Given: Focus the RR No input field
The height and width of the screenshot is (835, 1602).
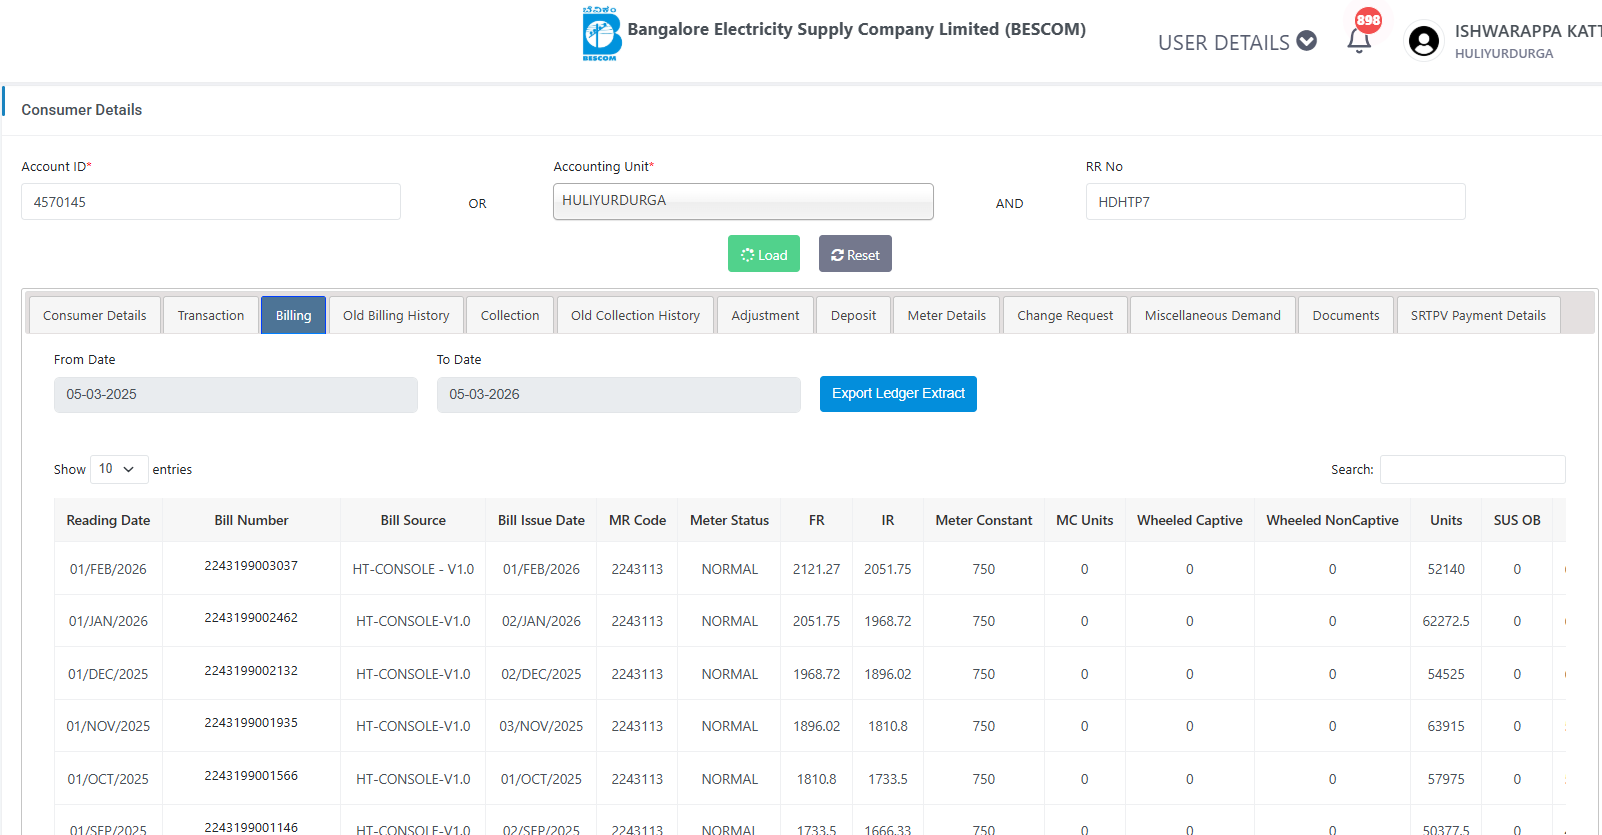Looking at the screenshot, I should (x=1275, y=202).
